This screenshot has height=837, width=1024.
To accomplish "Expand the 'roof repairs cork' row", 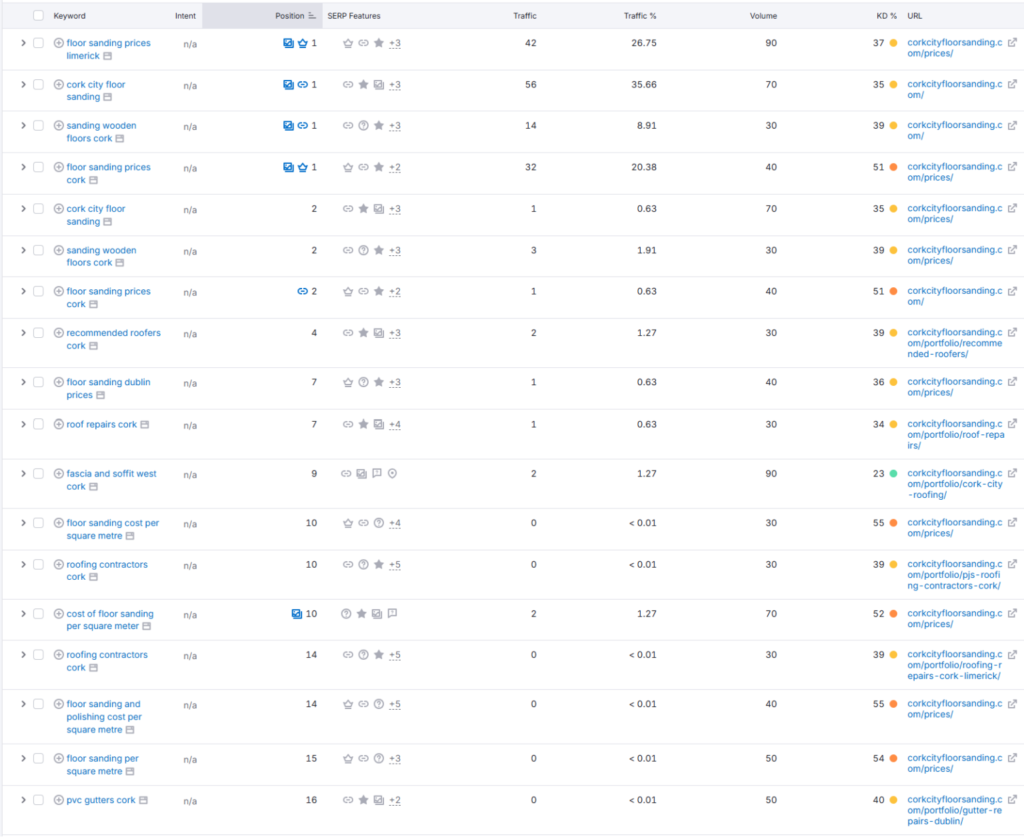I will tap(23, 424).
